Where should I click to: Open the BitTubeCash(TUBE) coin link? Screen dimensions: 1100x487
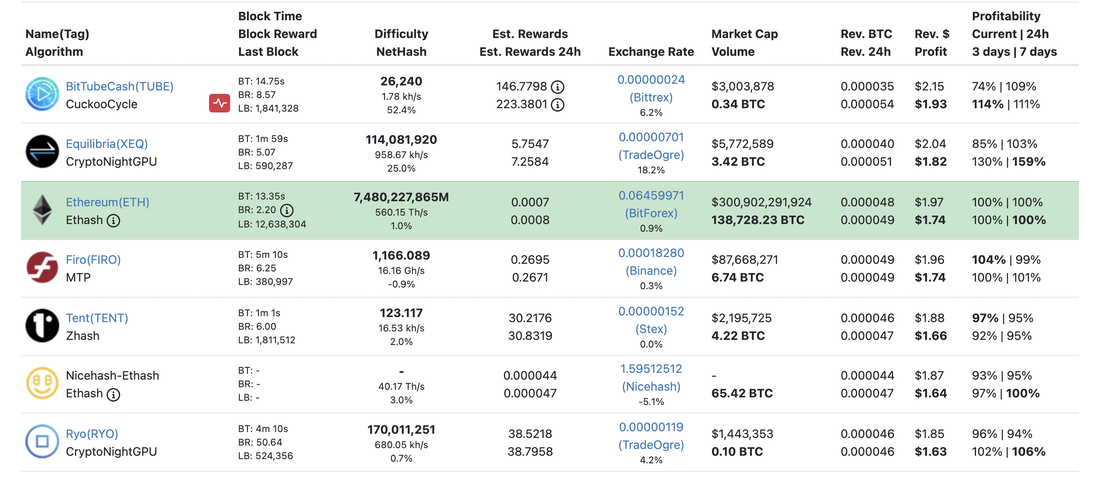(119, 86)
